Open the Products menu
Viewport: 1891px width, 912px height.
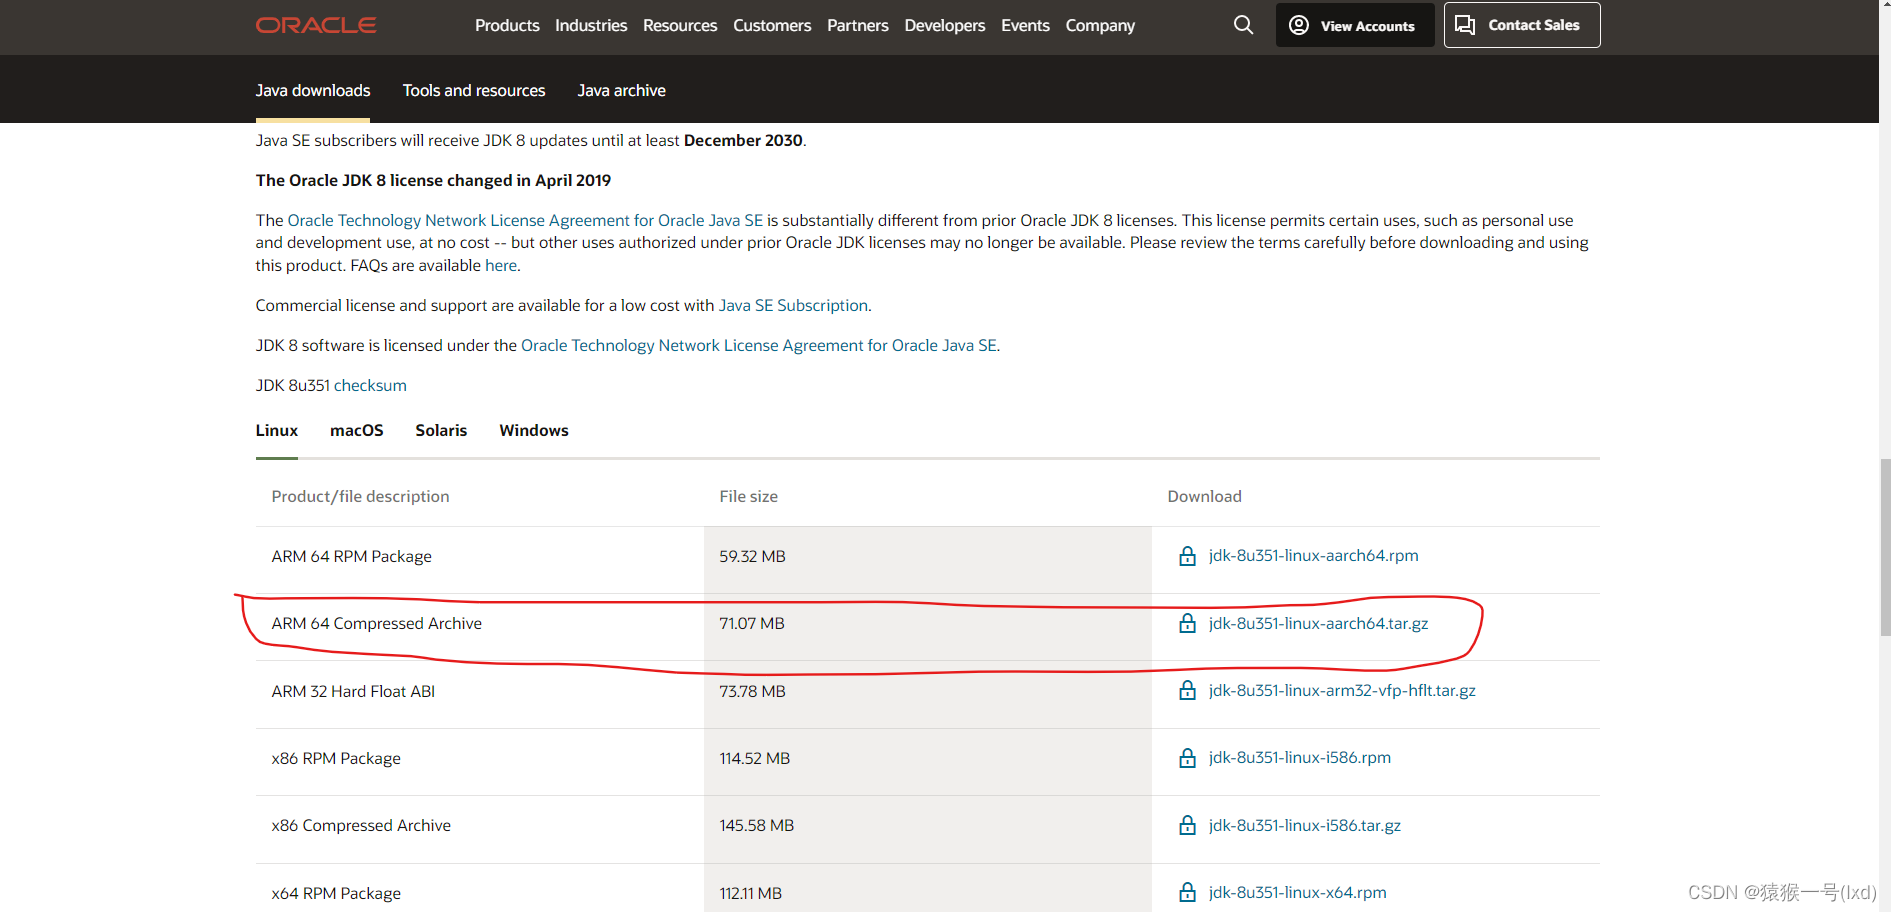(507, 25)
